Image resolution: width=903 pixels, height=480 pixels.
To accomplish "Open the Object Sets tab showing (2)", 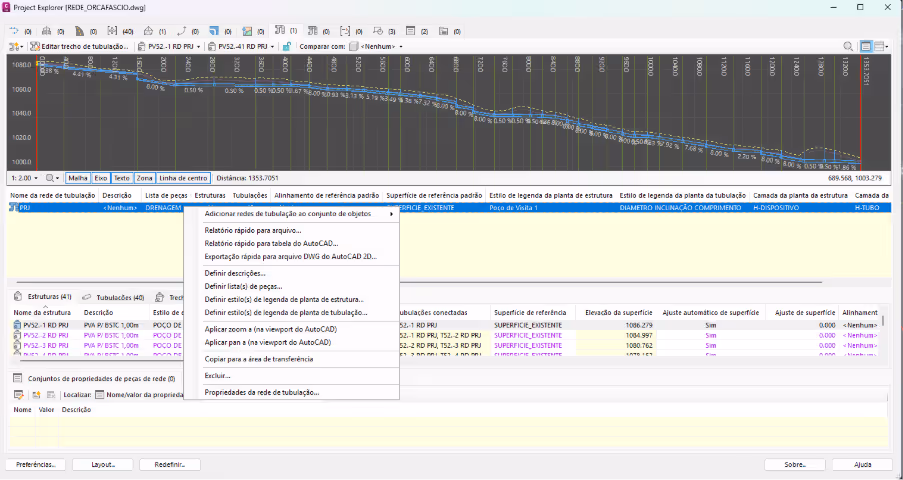I will 417,31.
